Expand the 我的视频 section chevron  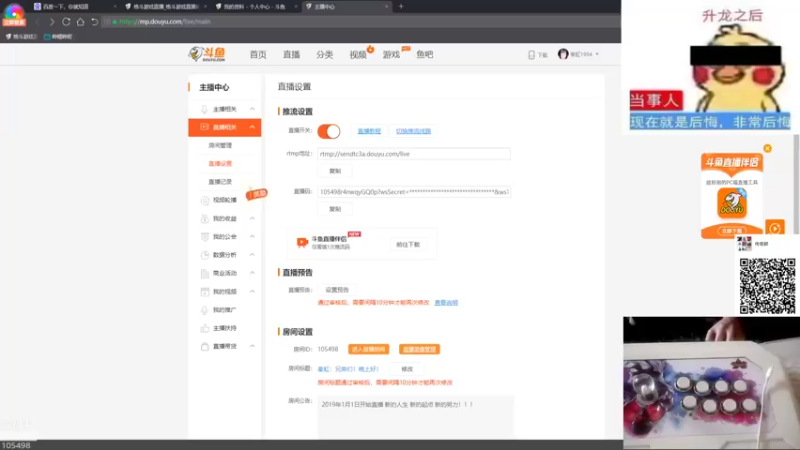[x=252, y=291]
